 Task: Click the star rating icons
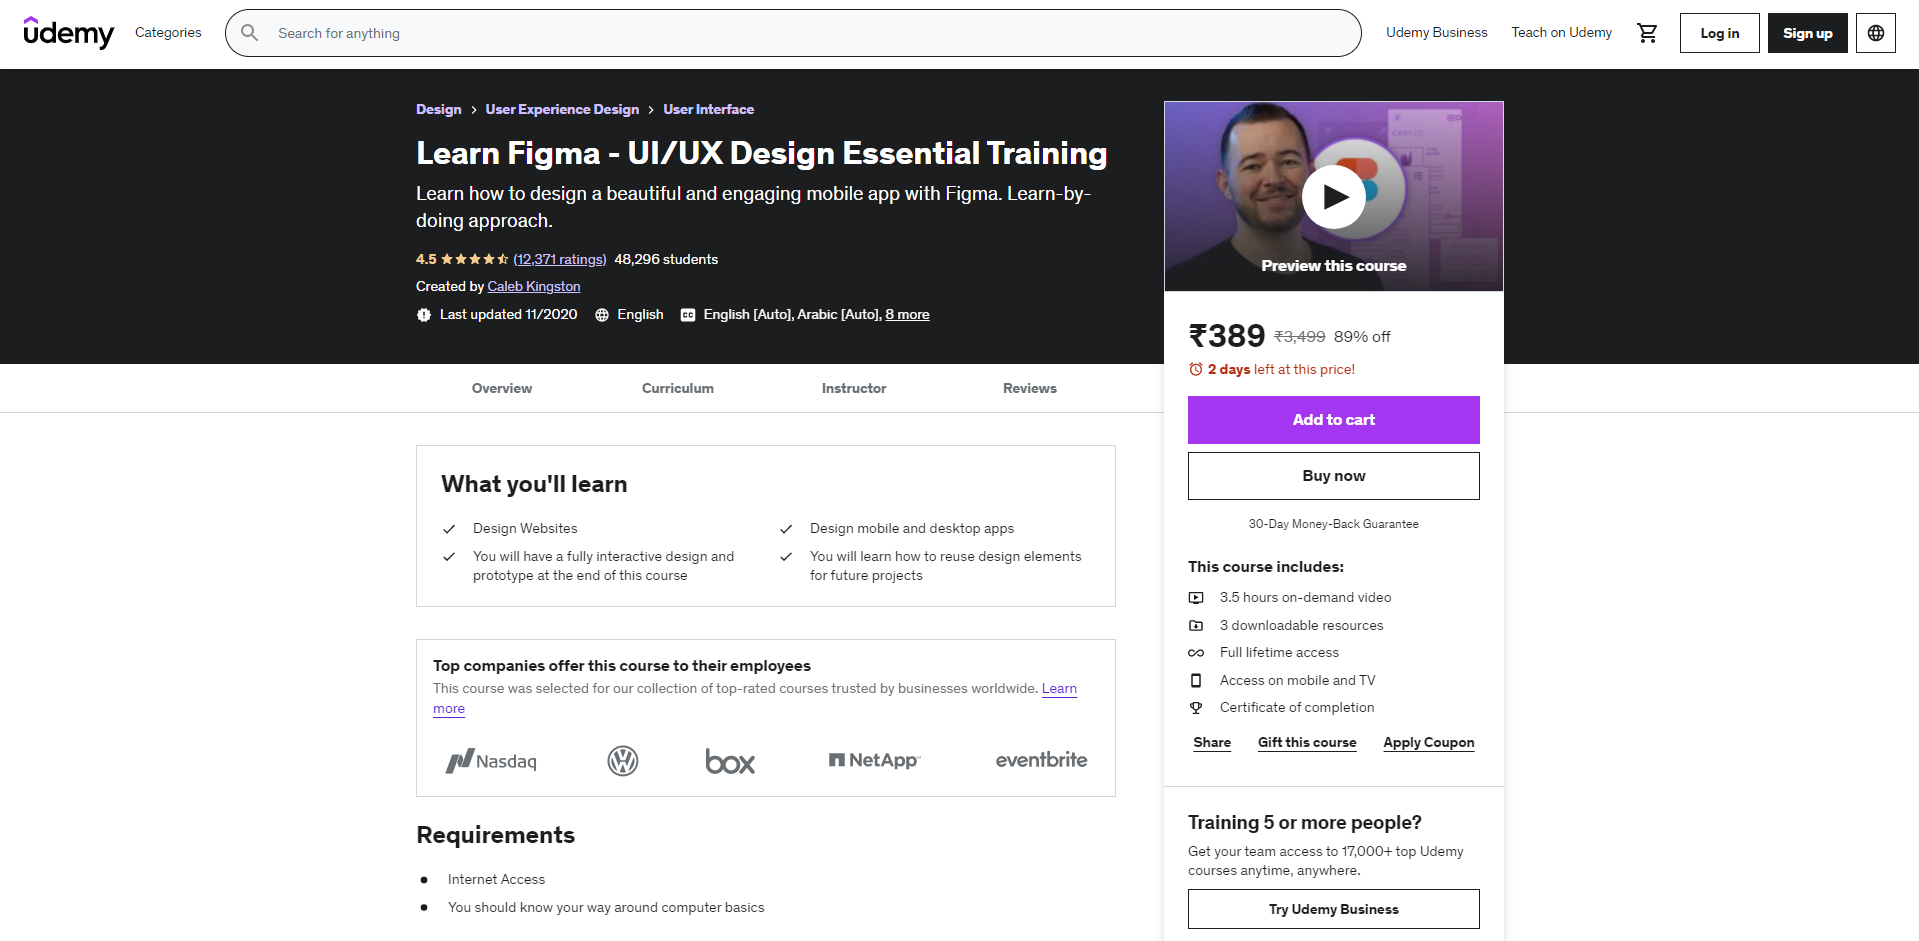(x=475, y=259)
